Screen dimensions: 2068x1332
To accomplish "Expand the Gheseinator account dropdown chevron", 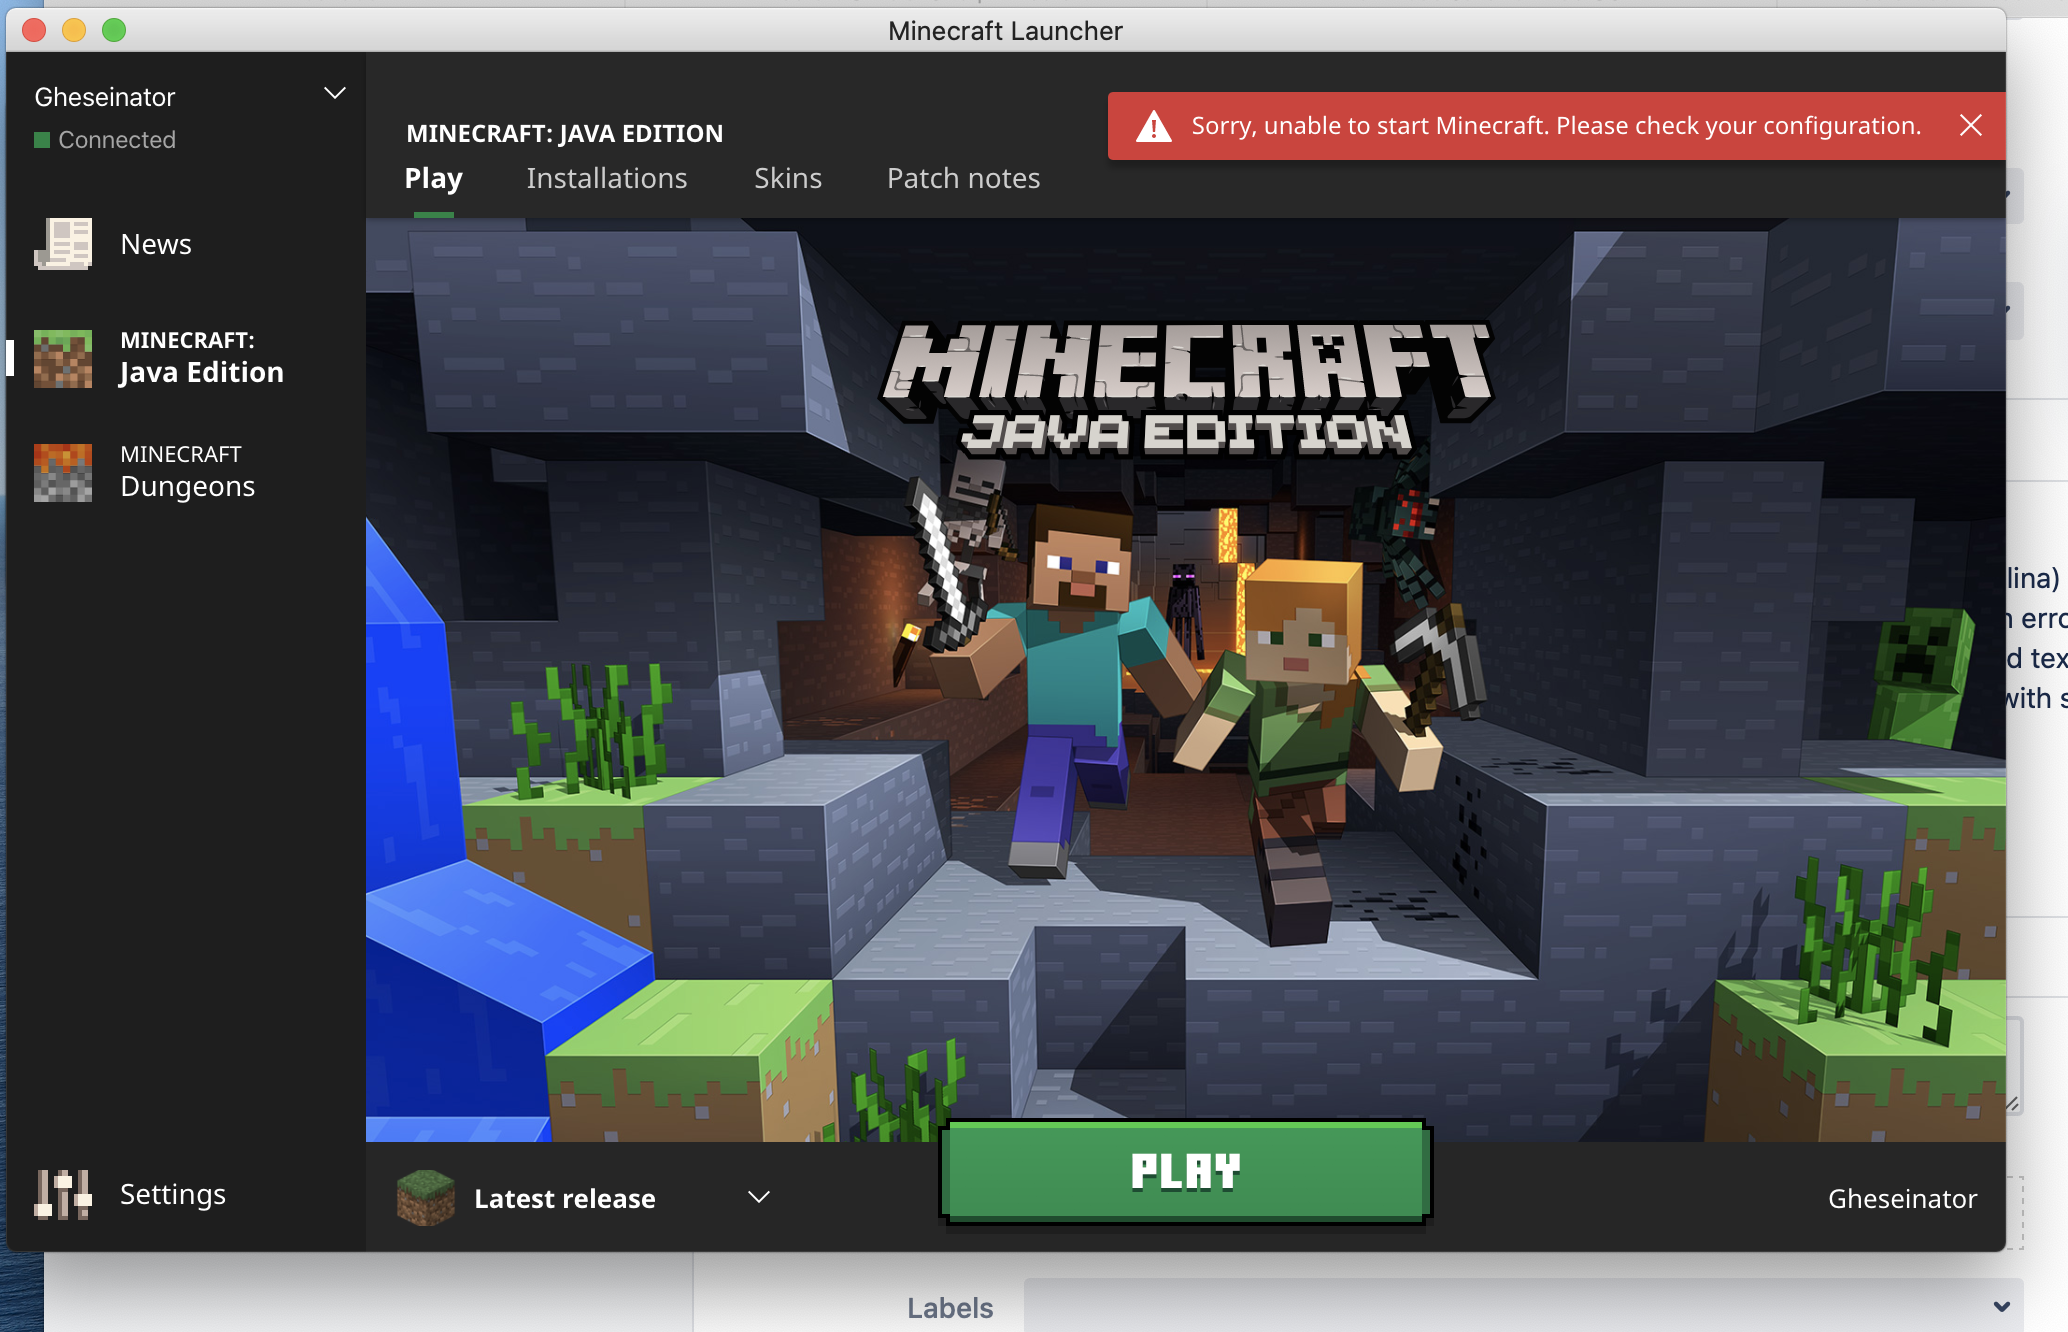I will tap(335, 94).
